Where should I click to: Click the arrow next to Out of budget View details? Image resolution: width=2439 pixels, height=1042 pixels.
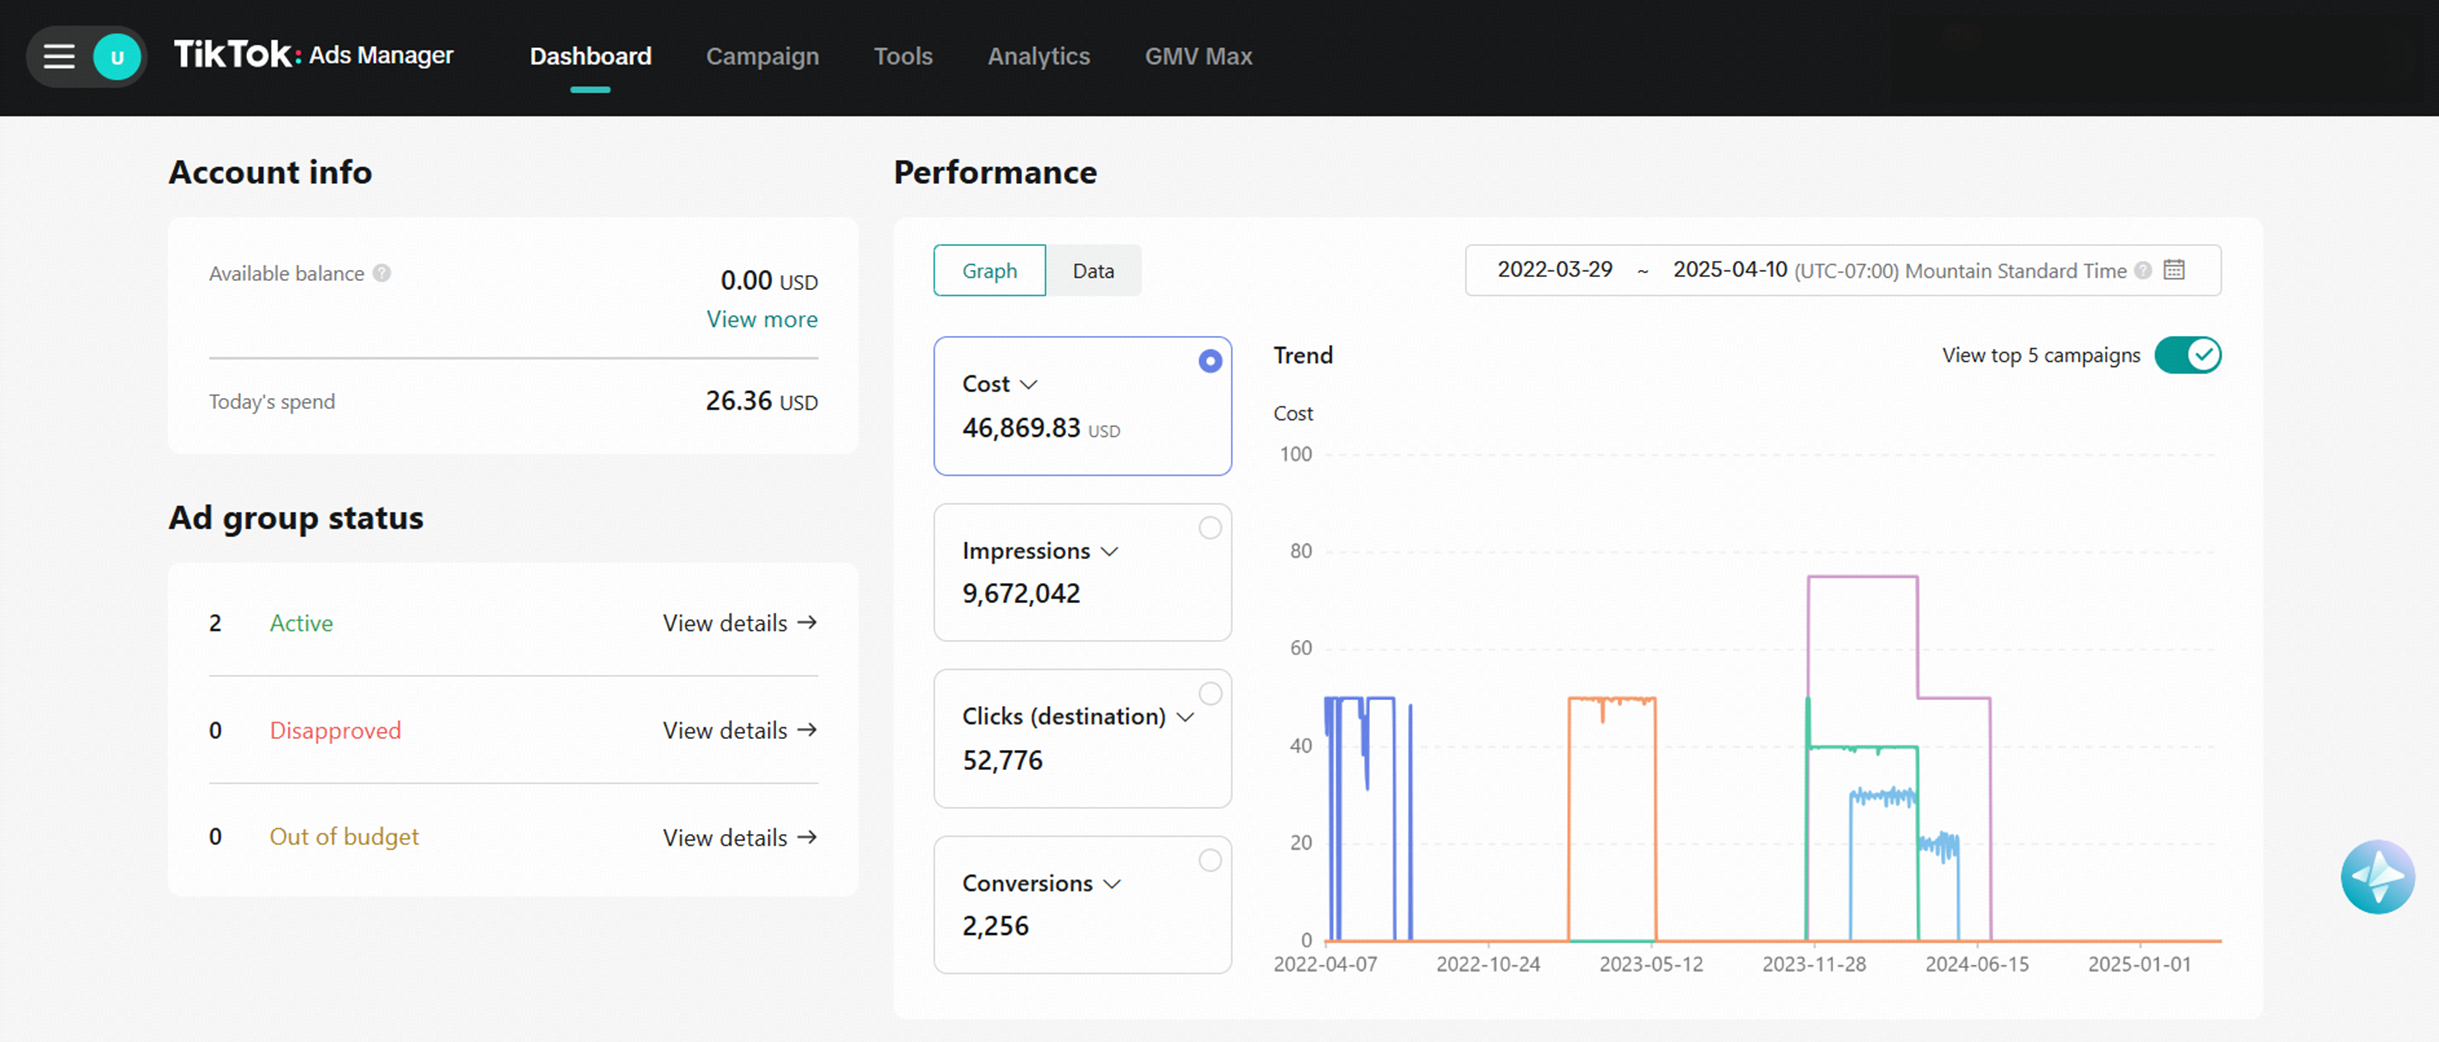pos(807,837)
